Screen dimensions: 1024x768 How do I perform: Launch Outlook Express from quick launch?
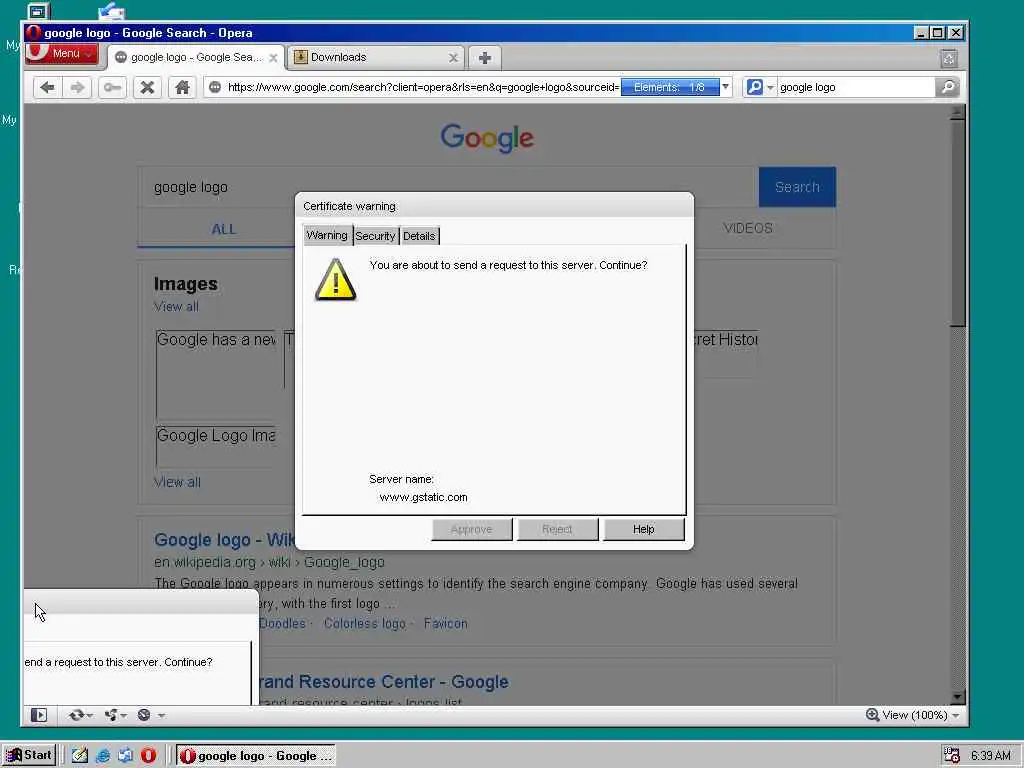[x=125, y=756]
